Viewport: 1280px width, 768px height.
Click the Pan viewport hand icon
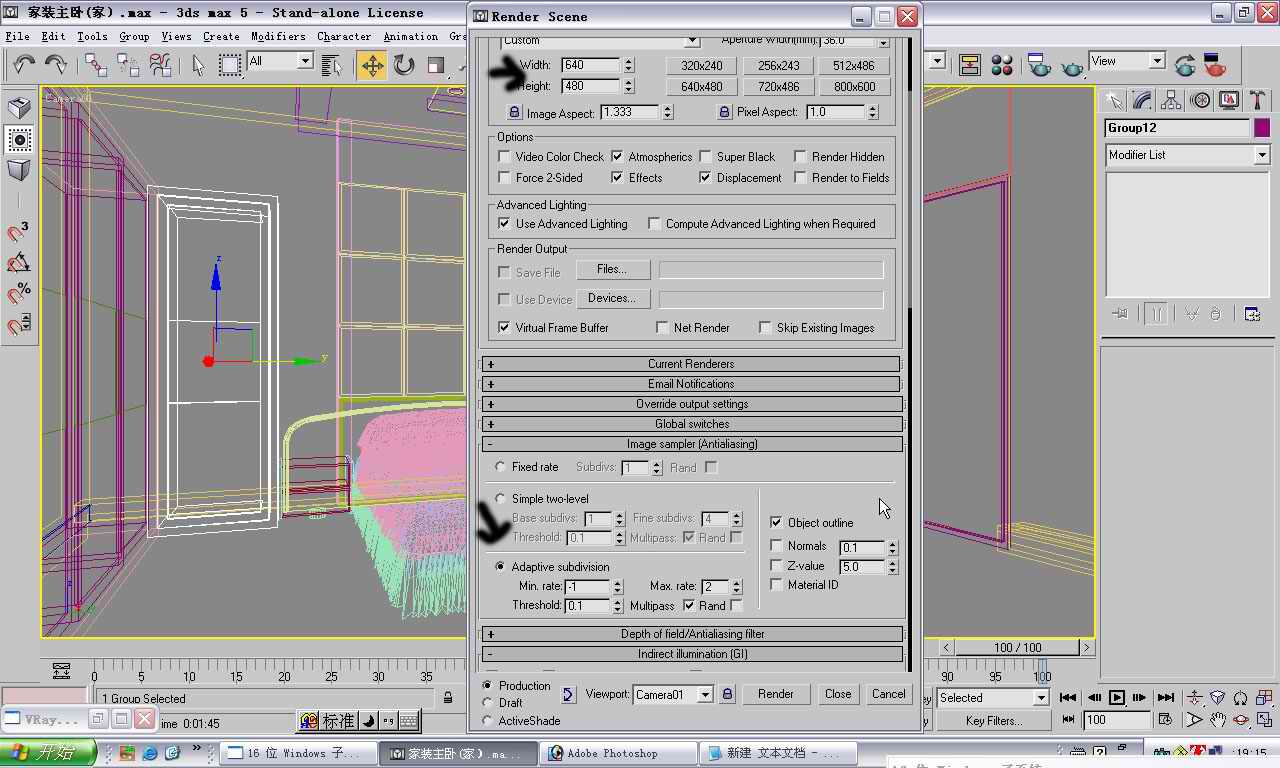[x=1217, y=720]
